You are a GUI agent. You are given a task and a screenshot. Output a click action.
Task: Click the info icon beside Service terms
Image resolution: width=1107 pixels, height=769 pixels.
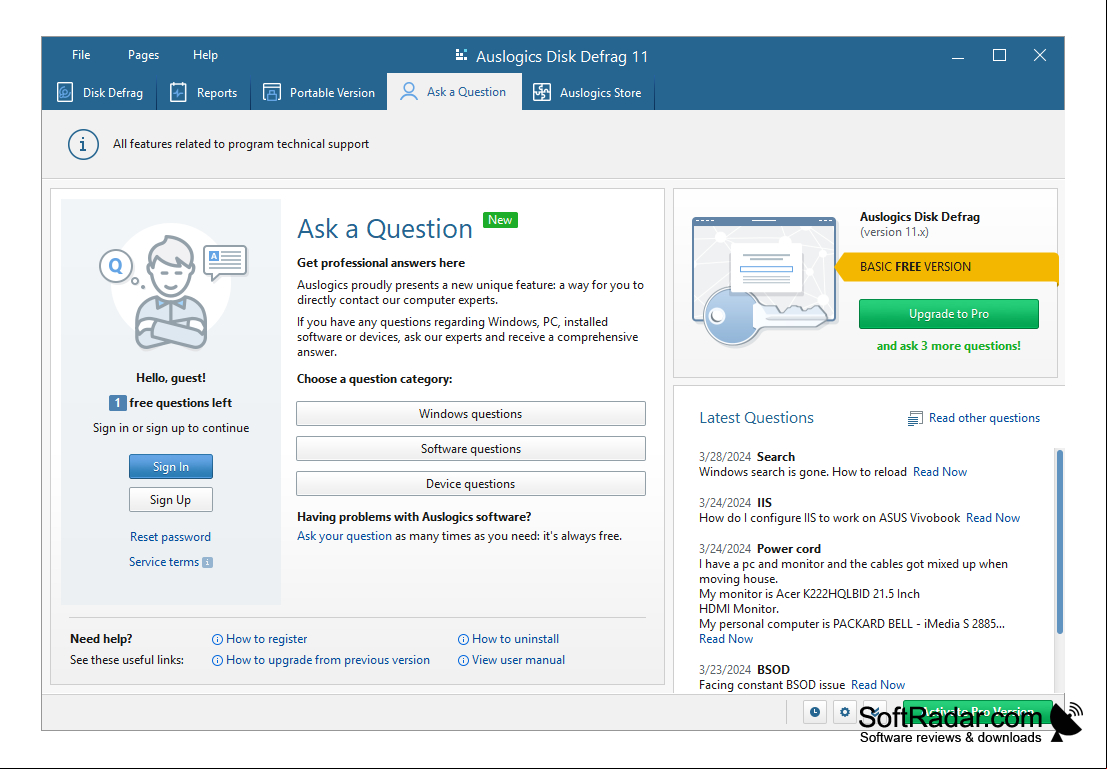pos(208,563)
